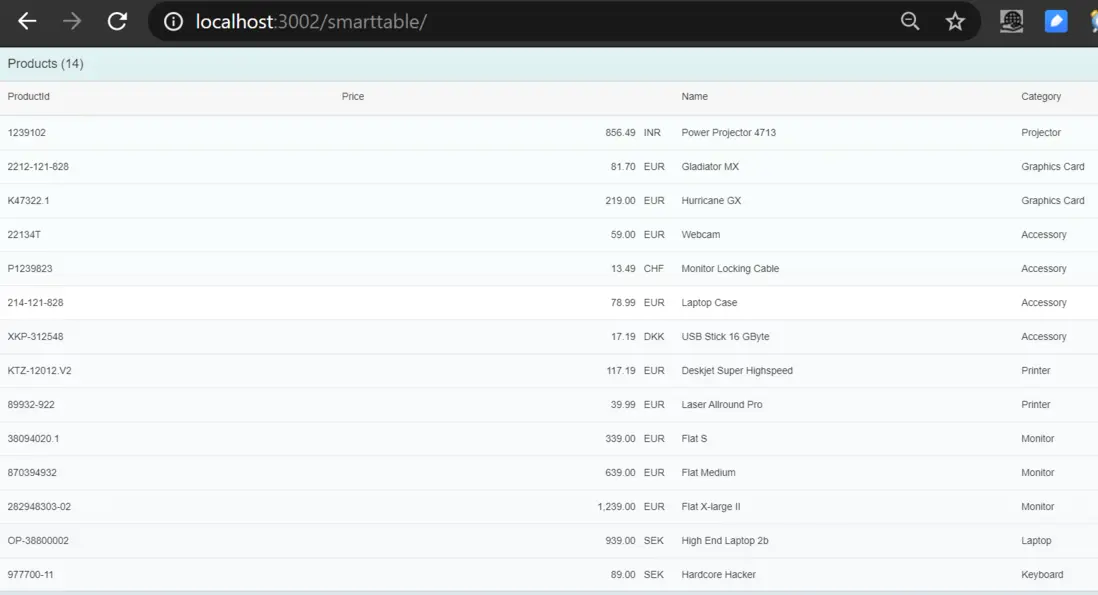Click High End Laptop 2b name
This screenshot has width=1098, height=595.
pyautogui.click(x=724, y=540)
